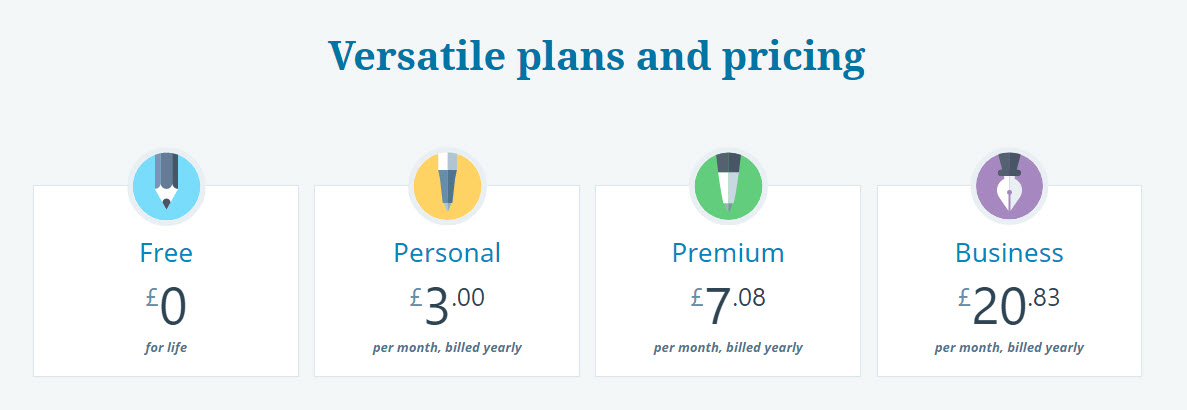Click the £0 price in Free plan
This screenshot has height=410, width=1187.
pos(166,306)
